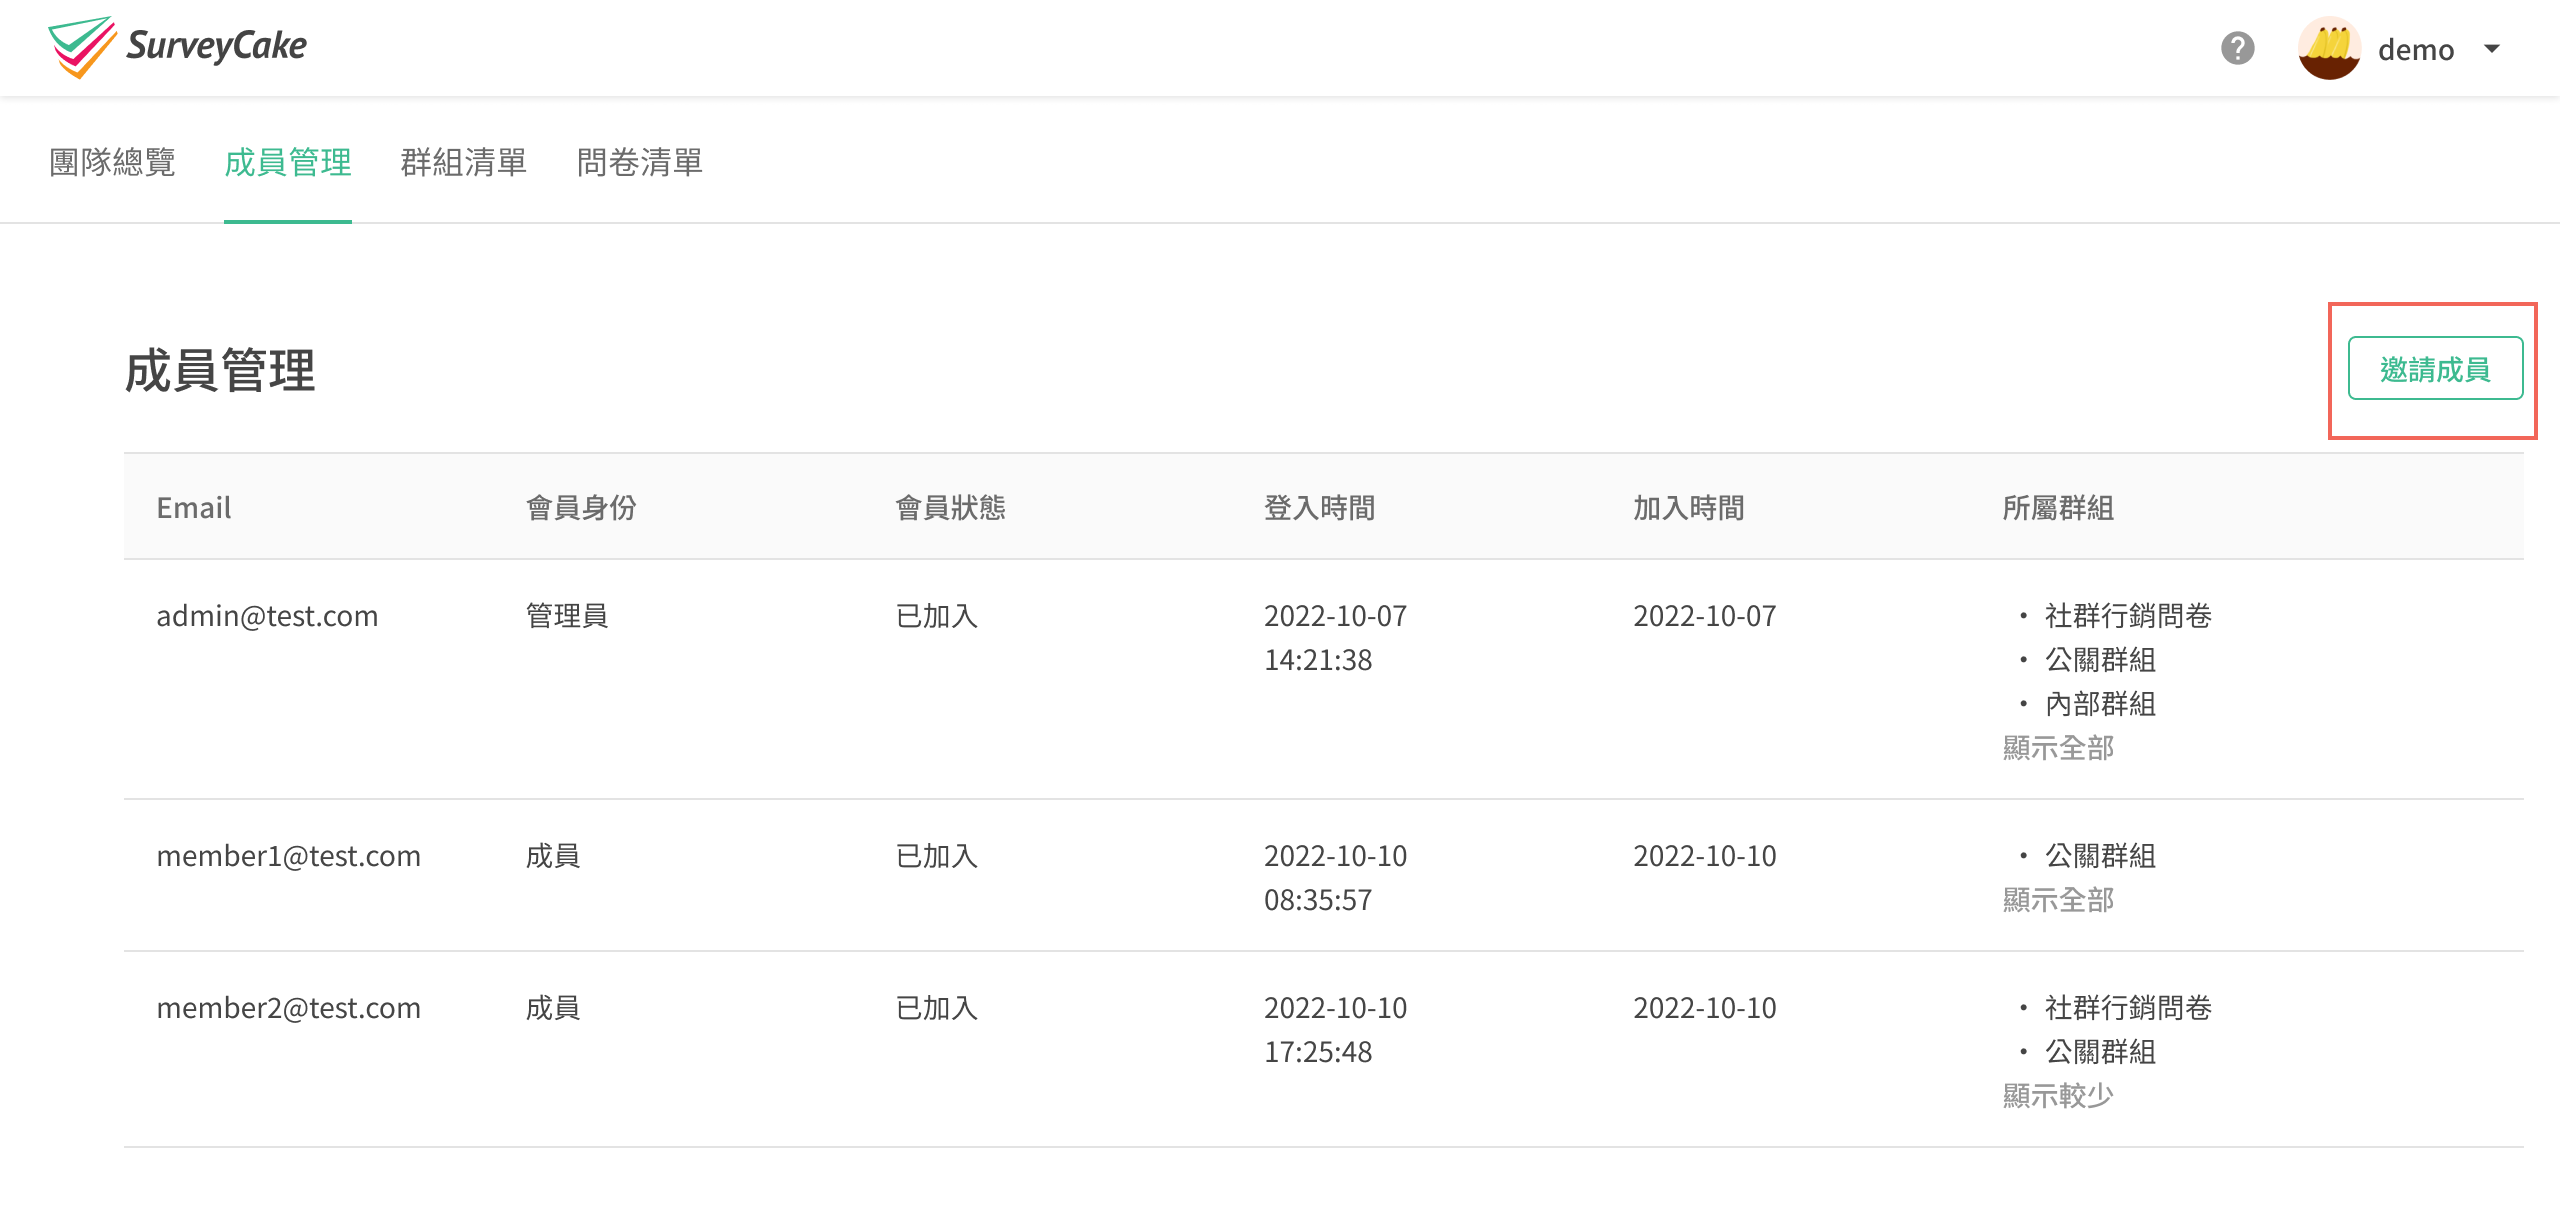2560x1230 pixels.
Task: Click the SurveyCake logo
Action: [x=178, y=47]
